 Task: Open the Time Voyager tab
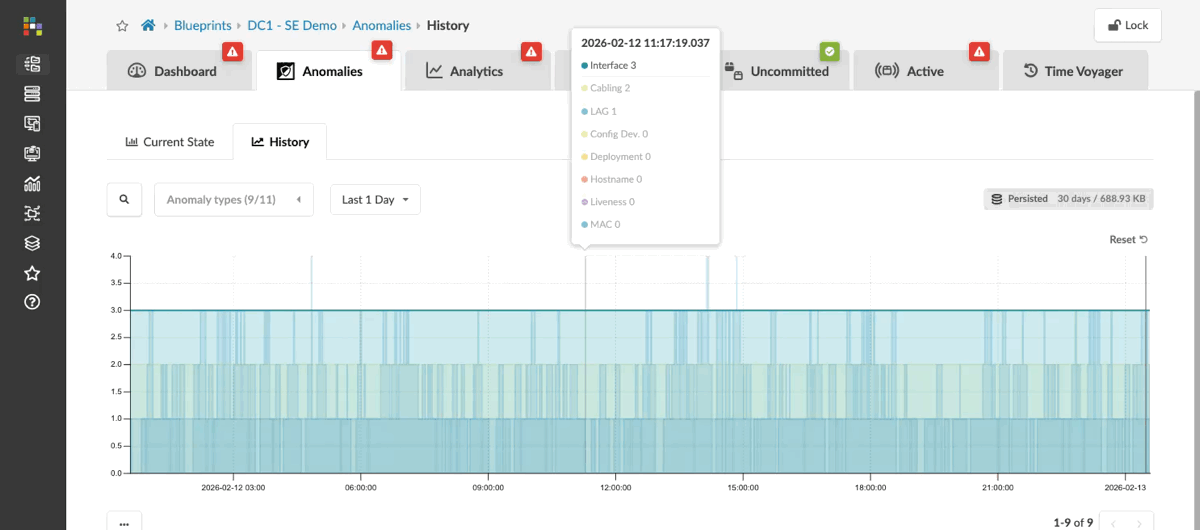[1073, 71]
